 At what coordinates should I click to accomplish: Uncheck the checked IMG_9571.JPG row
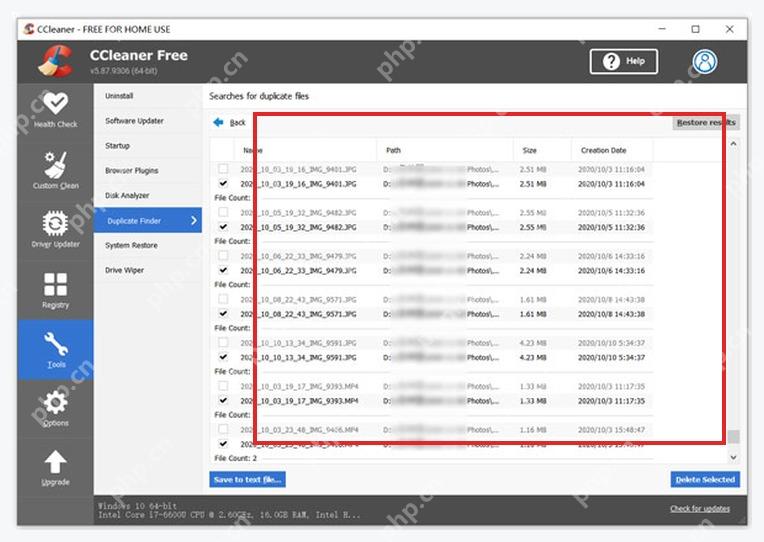[x=223, y=313]
